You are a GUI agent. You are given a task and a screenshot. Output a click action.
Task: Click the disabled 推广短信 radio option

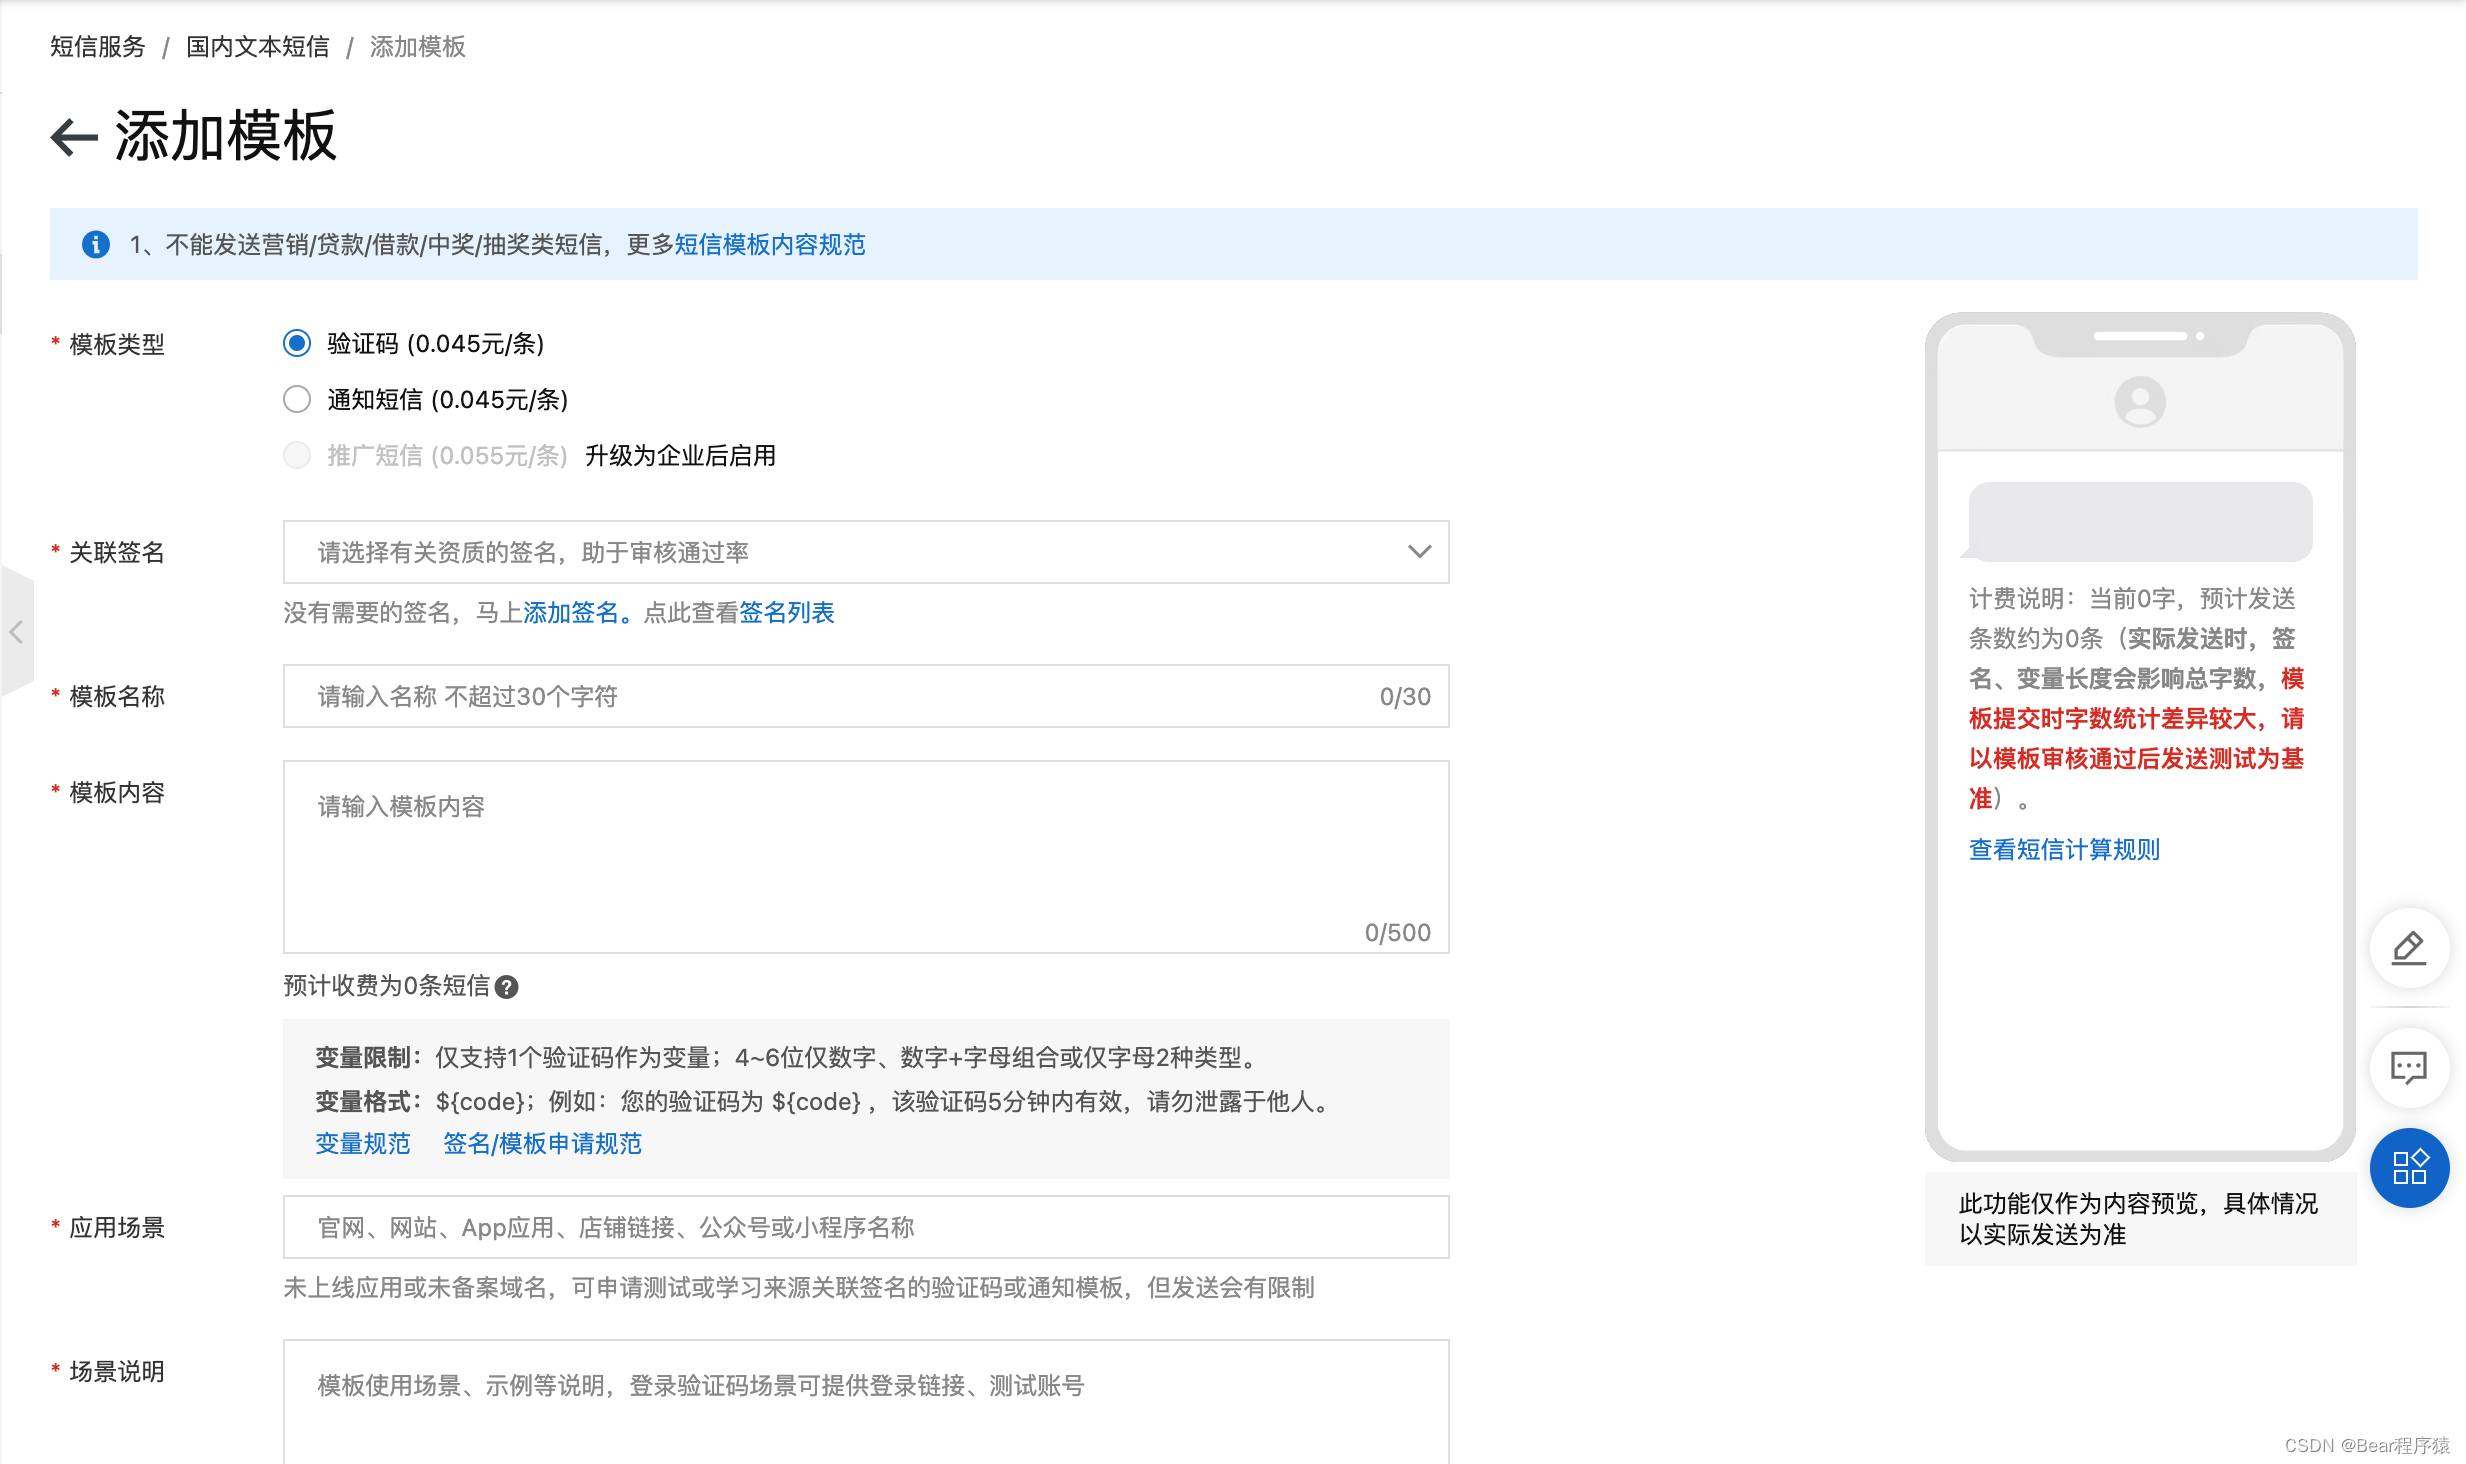tap(296, 455)
